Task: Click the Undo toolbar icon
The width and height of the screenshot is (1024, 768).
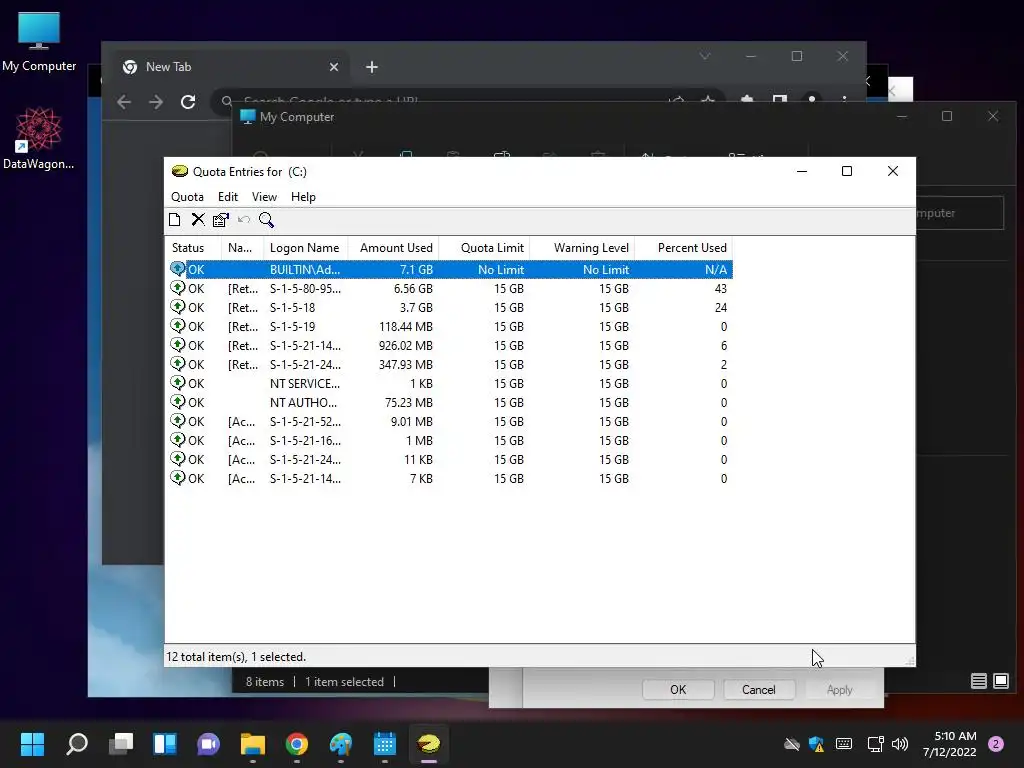Action: pos(244,220)
